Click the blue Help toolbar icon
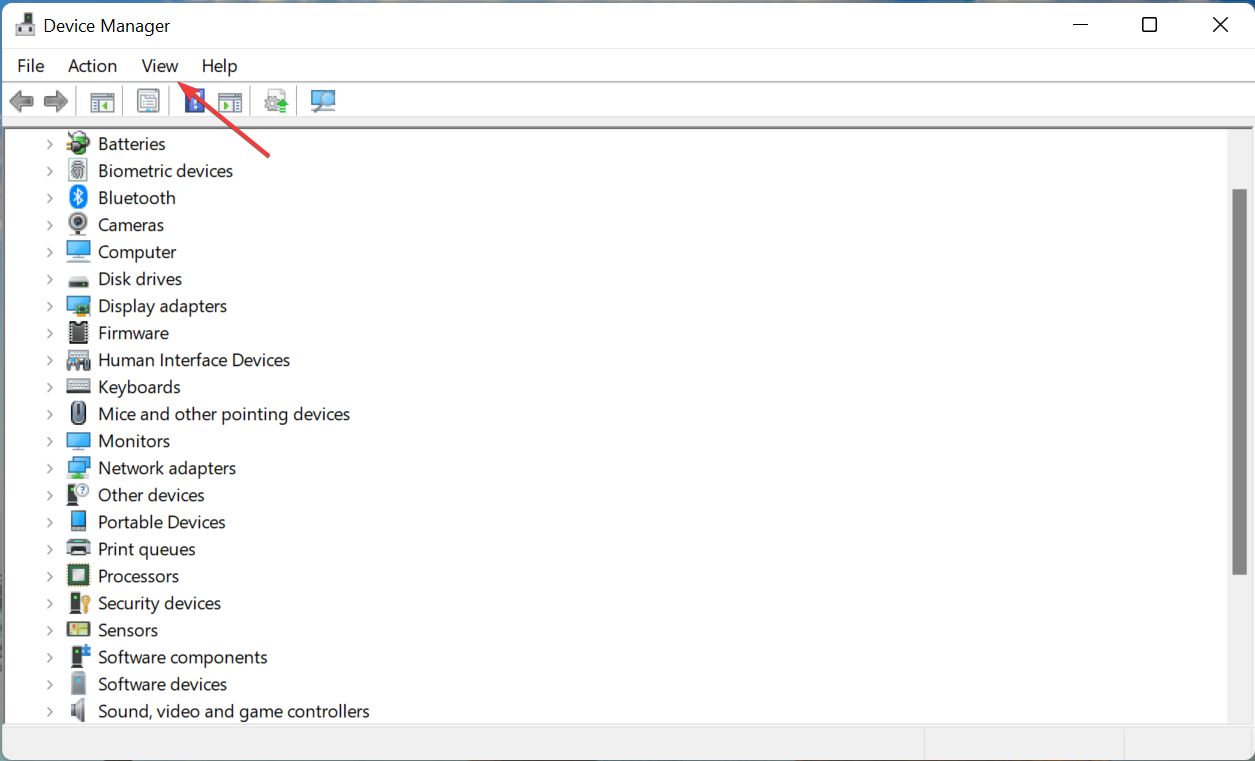This screenshot has width=1255, height=761. 195,101
